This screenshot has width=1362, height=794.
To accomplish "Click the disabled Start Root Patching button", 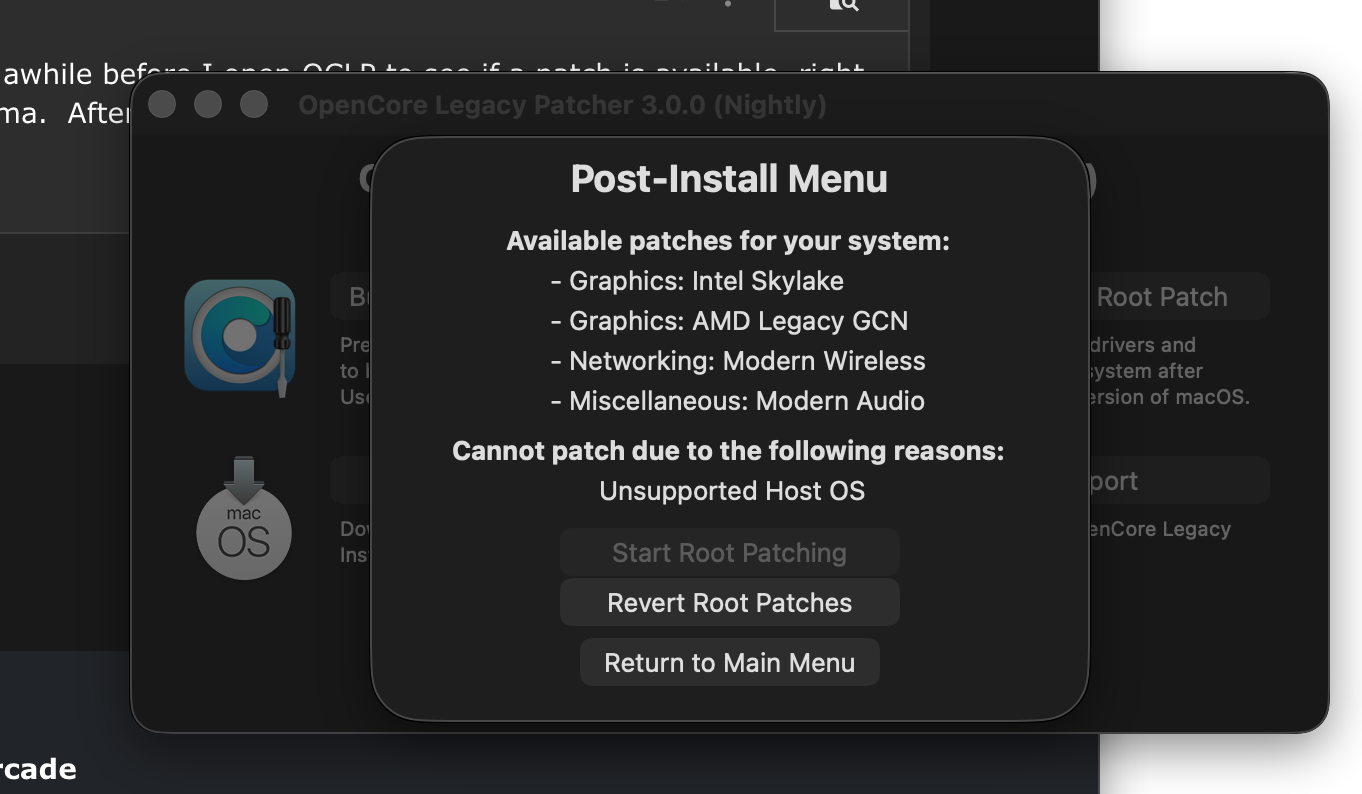I will pyautogui.click(x=729, y=553).
